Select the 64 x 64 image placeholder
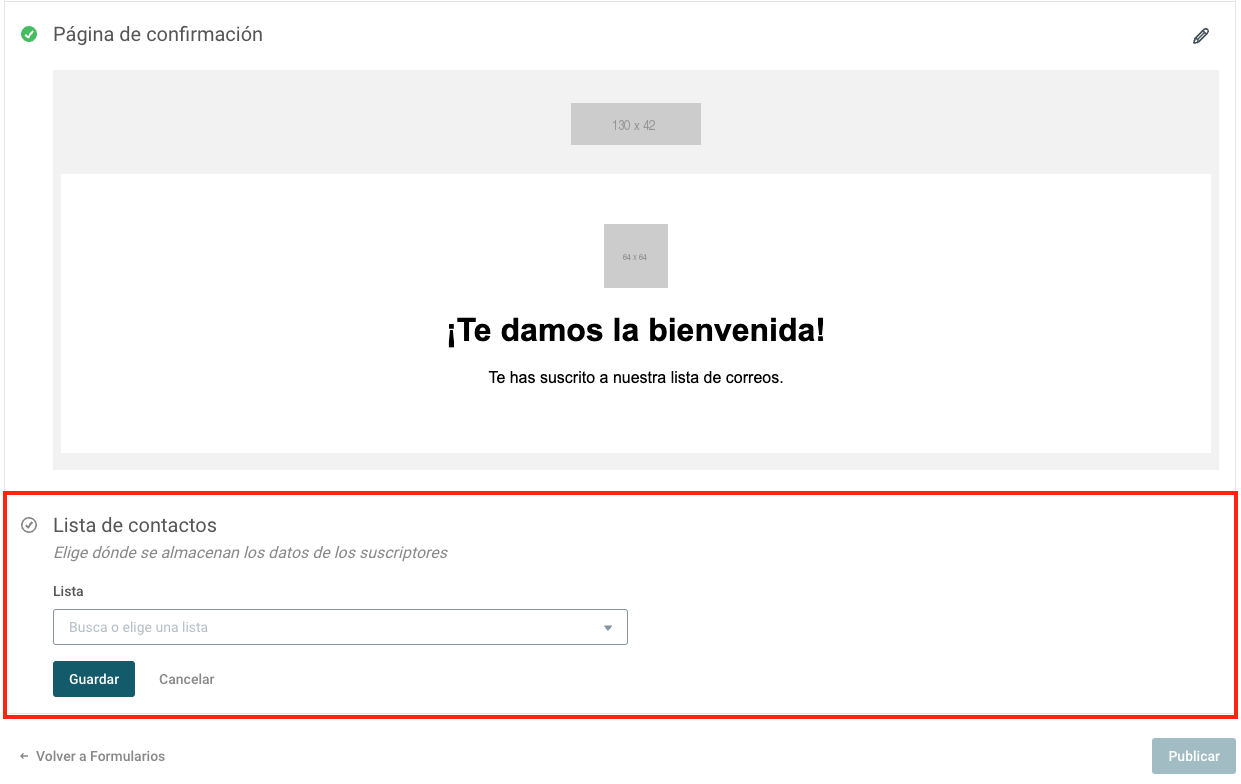The image size is (1241, 784). 636,256
